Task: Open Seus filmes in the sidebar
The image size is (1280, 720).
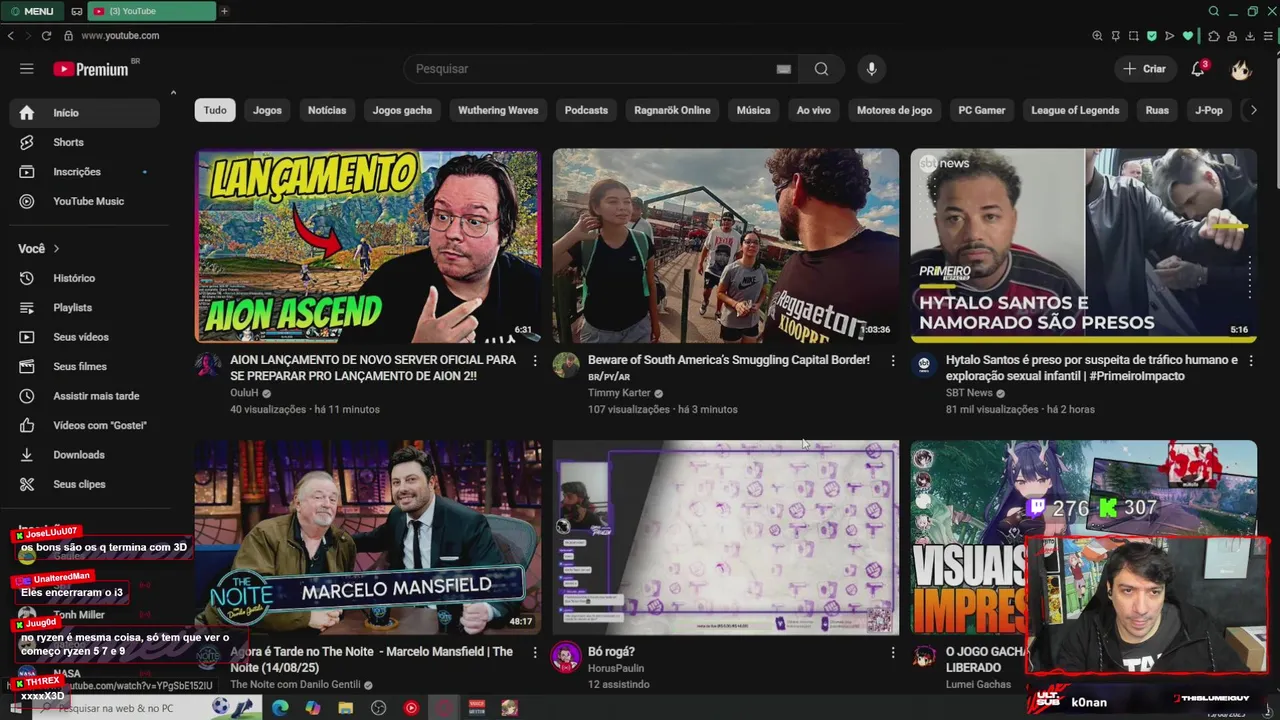Action: (x=85, y=366)
